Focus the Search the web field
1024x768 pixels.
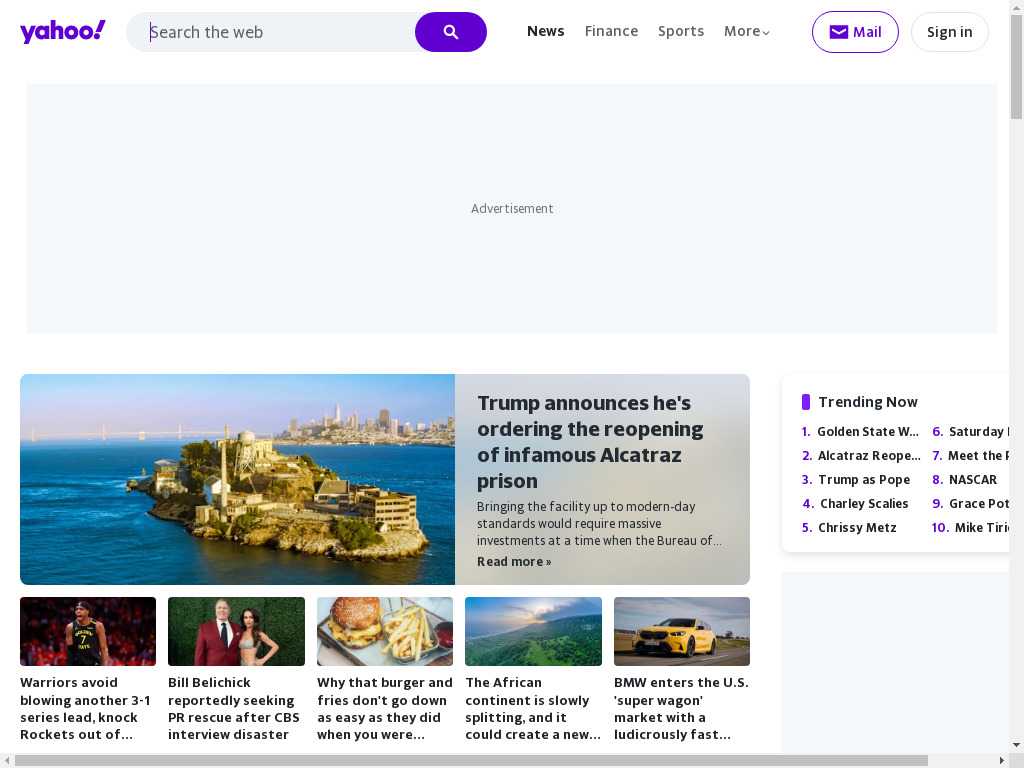271,32
